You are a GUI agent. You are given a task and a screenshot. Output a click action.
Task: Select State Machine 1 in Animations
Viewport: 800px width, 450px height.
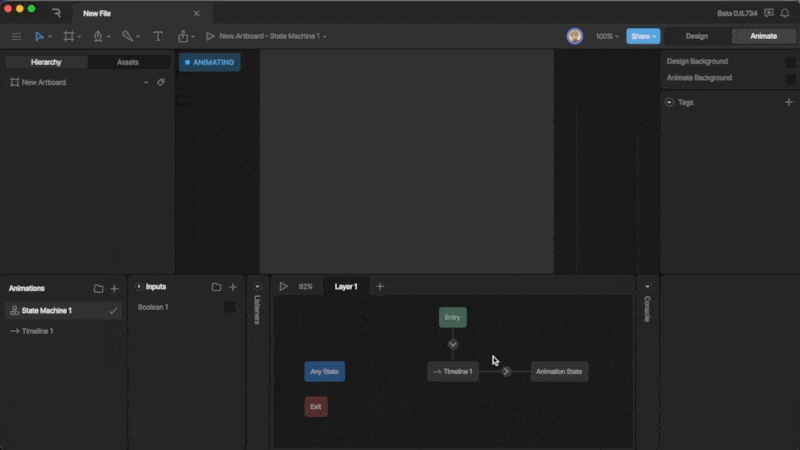coord(63,311)
